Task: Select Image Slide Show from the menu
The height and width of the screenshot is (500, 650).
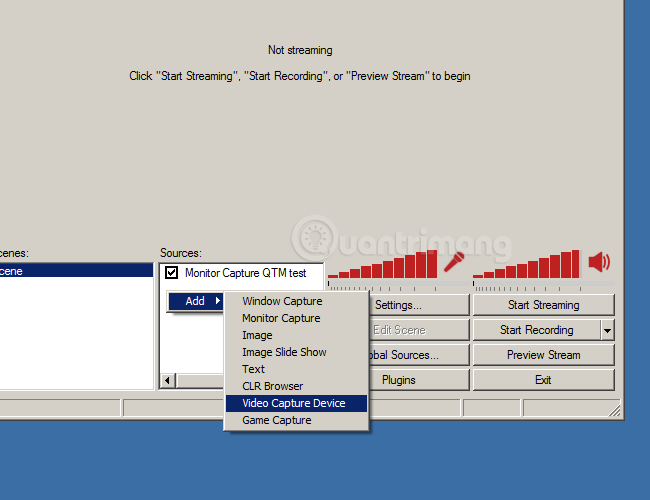Action: (284, 352)
